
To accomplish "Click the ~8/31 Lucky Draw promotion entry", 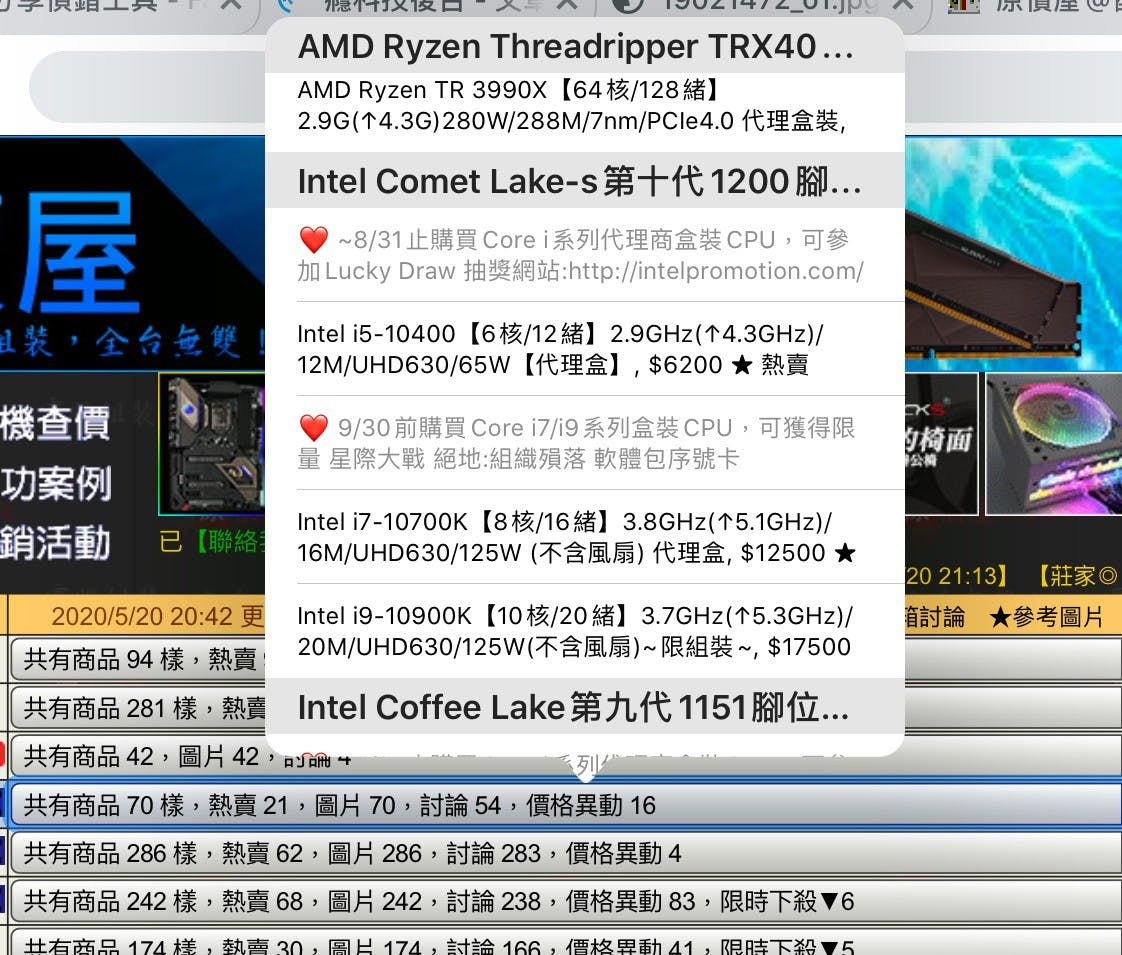I will (x=585, y=255).
